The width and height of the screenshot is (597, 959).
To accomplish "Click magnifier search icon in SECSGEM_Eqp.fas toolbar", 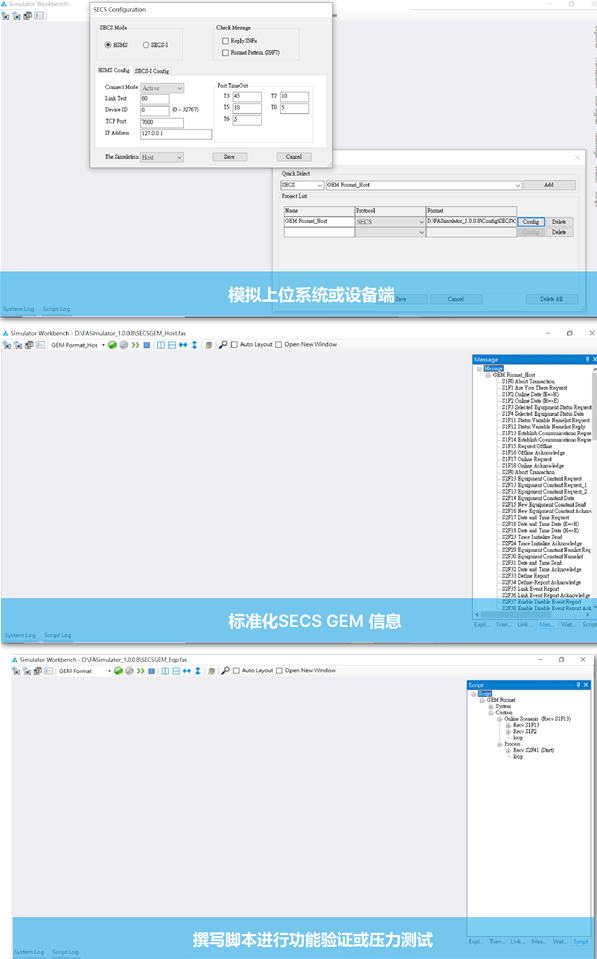I will 225,671.
